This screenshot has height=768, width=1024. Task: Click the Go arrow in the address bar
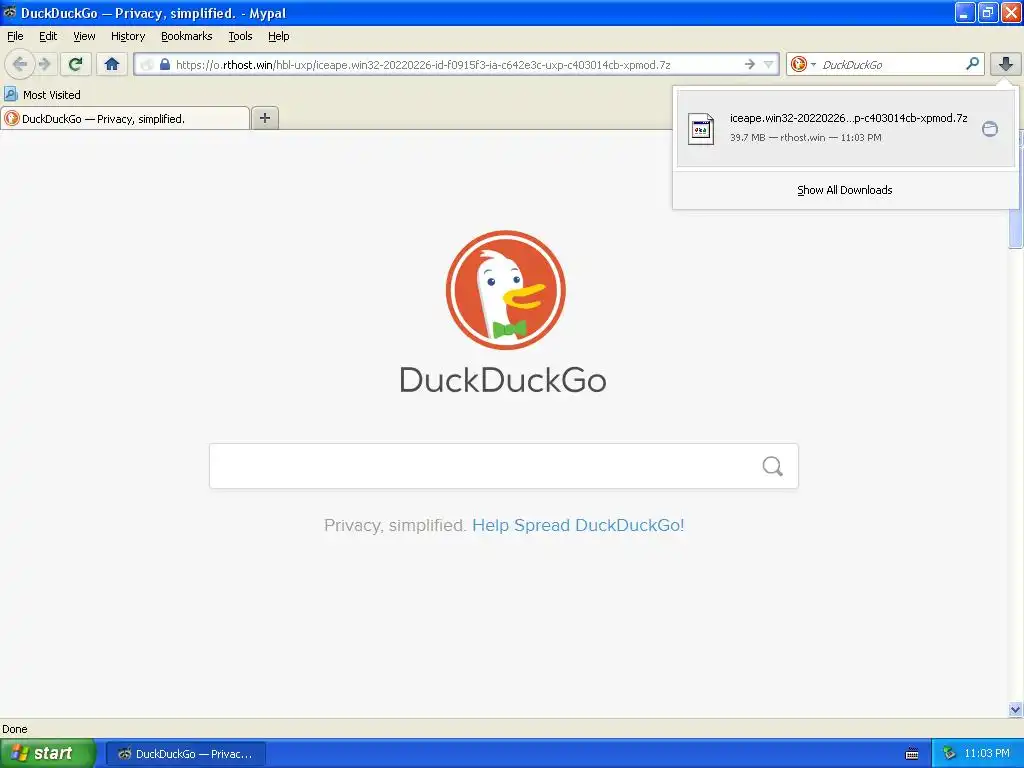click(x=750, y=64)
